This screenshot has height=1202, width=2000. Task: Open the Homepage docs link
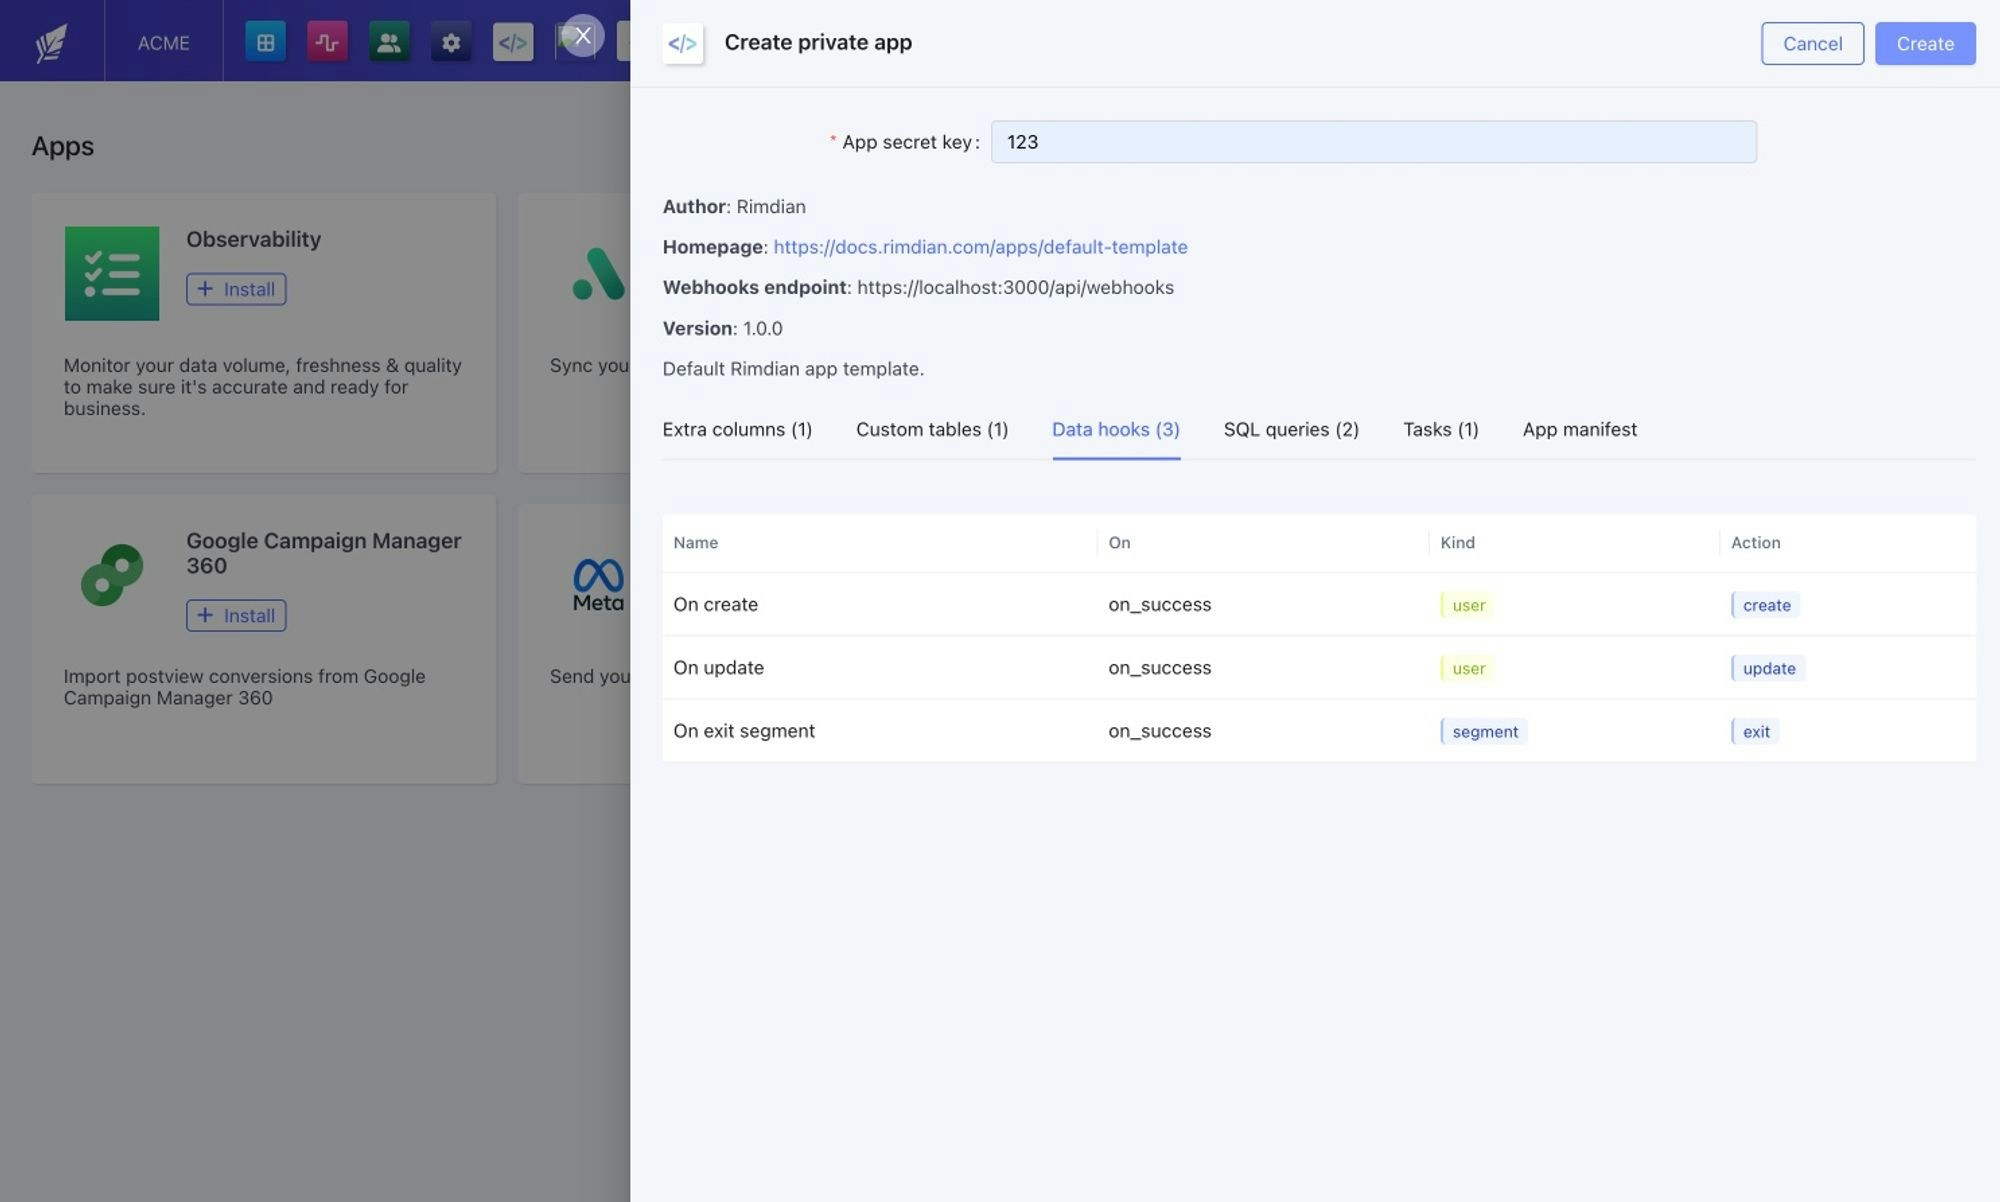[979, 247]
